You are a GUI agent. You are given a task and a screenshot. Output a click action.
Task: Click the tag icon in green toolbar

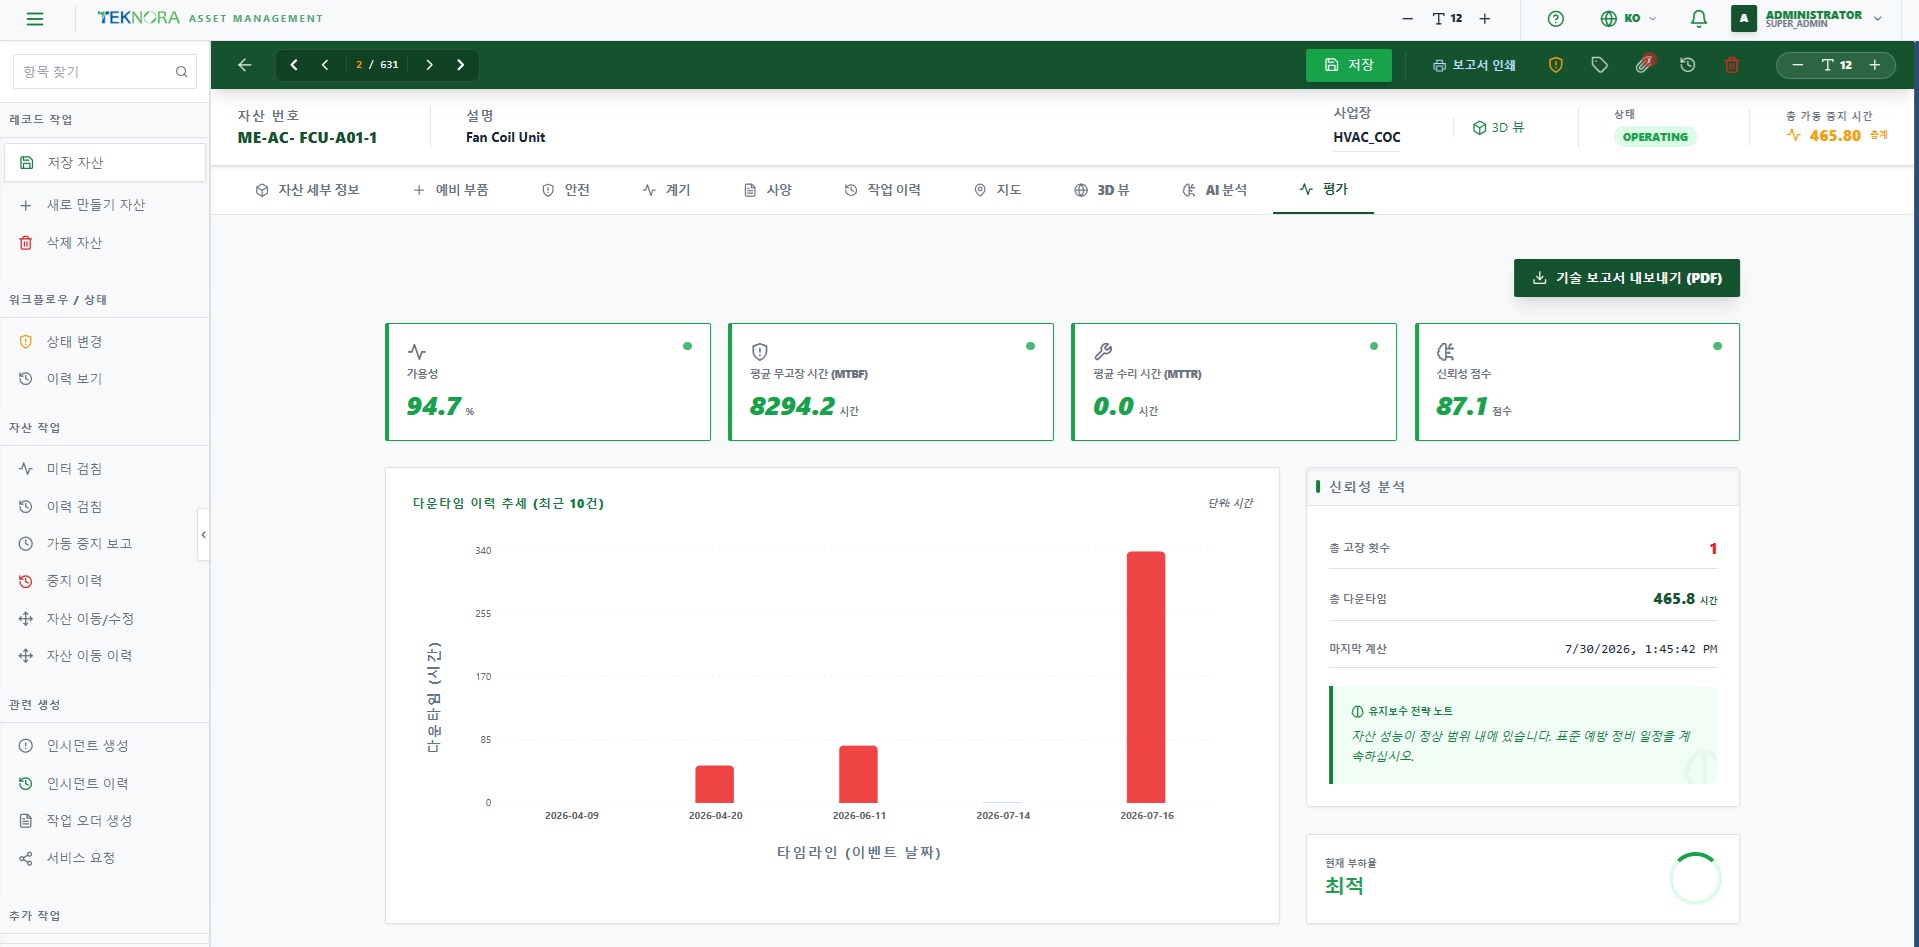click(1599, 65)
